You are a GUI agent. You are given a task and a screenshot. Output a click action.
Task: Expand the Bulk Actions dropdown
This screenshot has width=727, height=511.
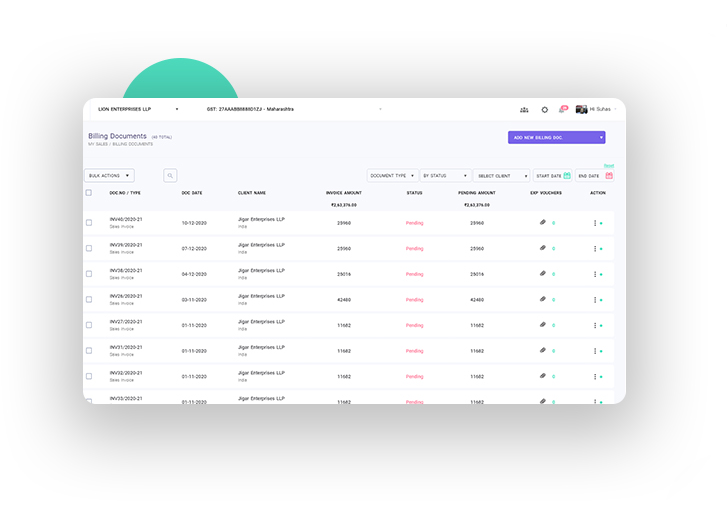[109, 175]
